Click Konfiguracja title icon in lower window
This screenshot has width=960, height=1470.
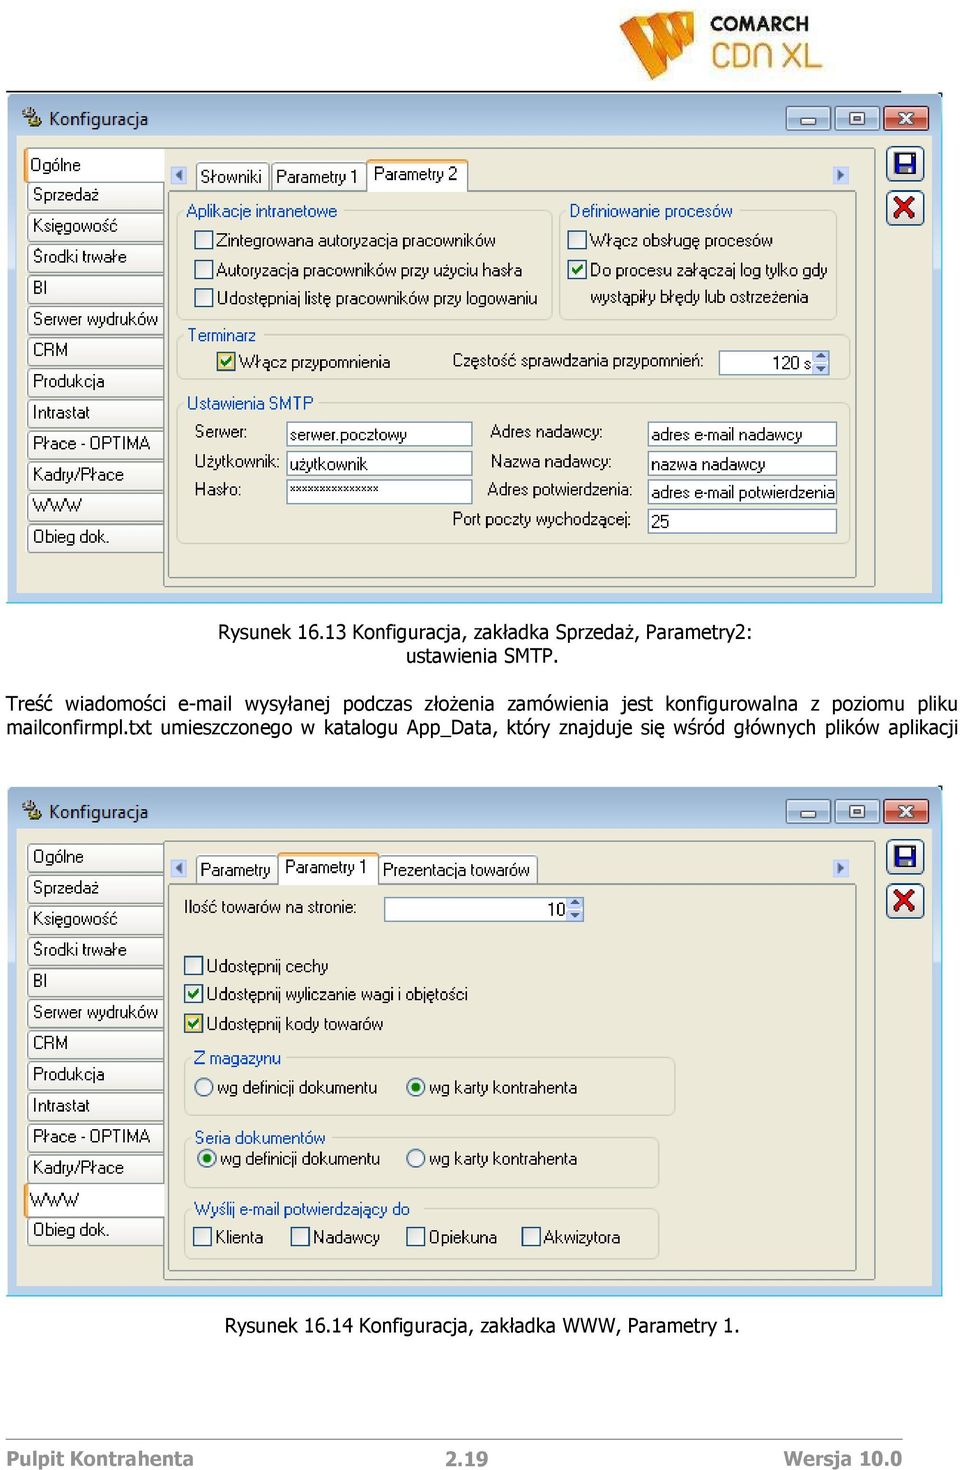click(x=32, y=810)
